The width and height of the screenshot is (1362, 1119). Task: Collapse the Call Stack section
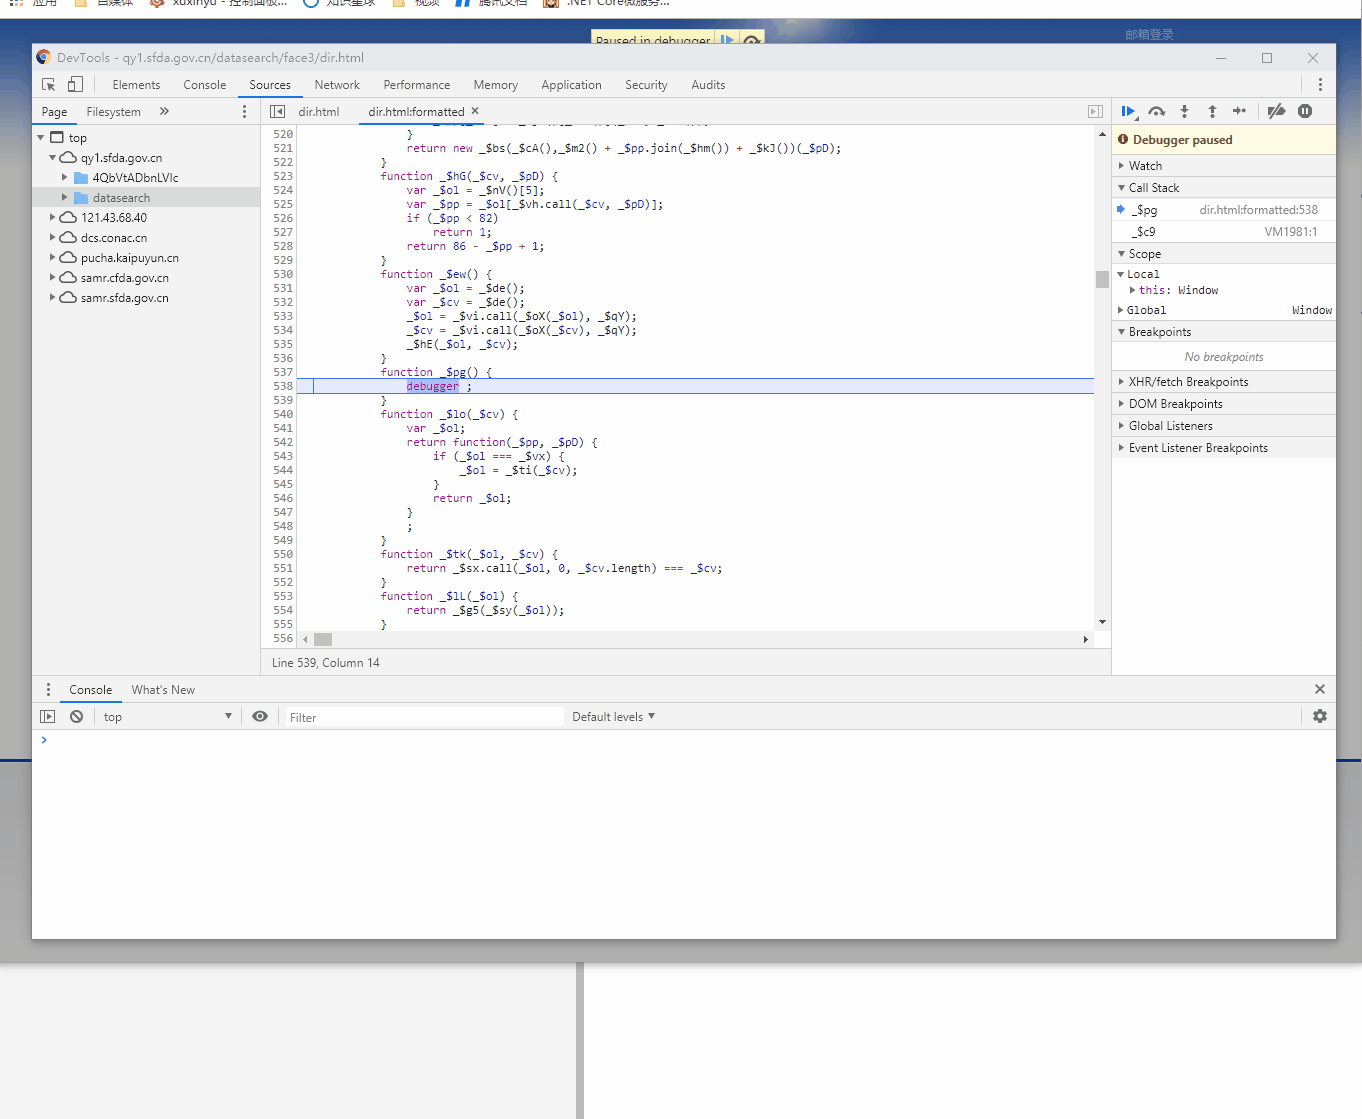(1224, 188)
